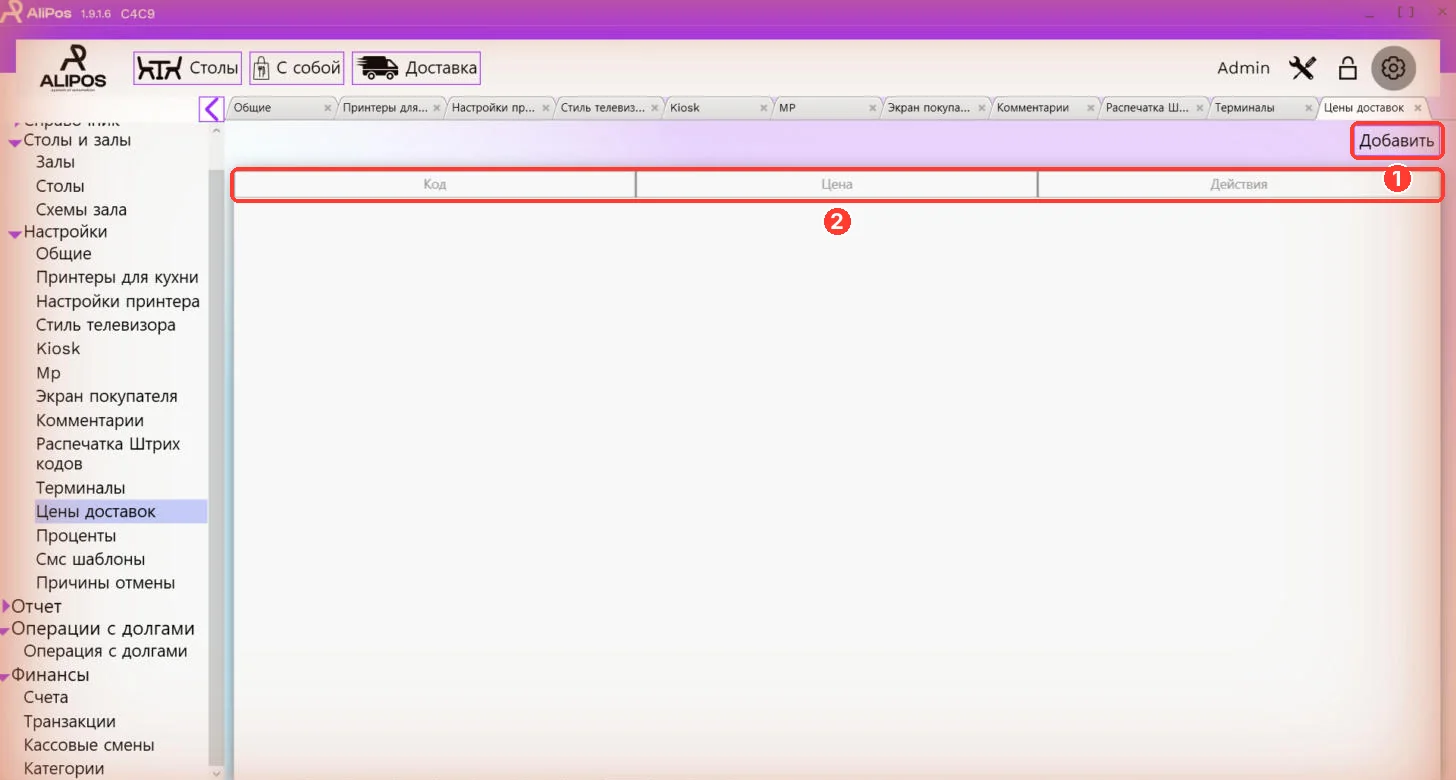Click the Добавить button

1396,141
